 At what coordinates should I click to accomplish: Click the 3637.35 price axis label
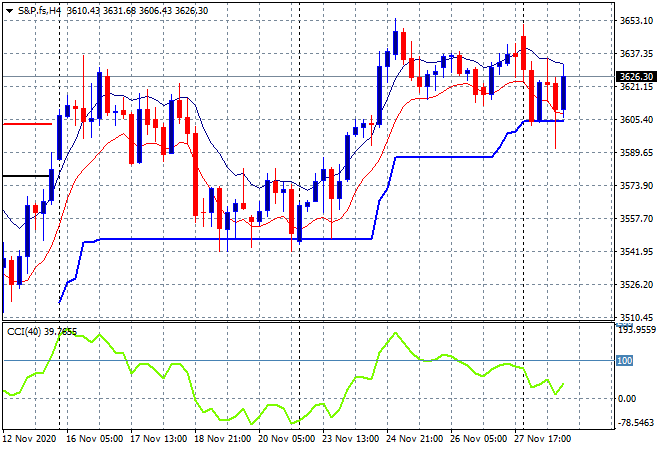click(636, 53)
